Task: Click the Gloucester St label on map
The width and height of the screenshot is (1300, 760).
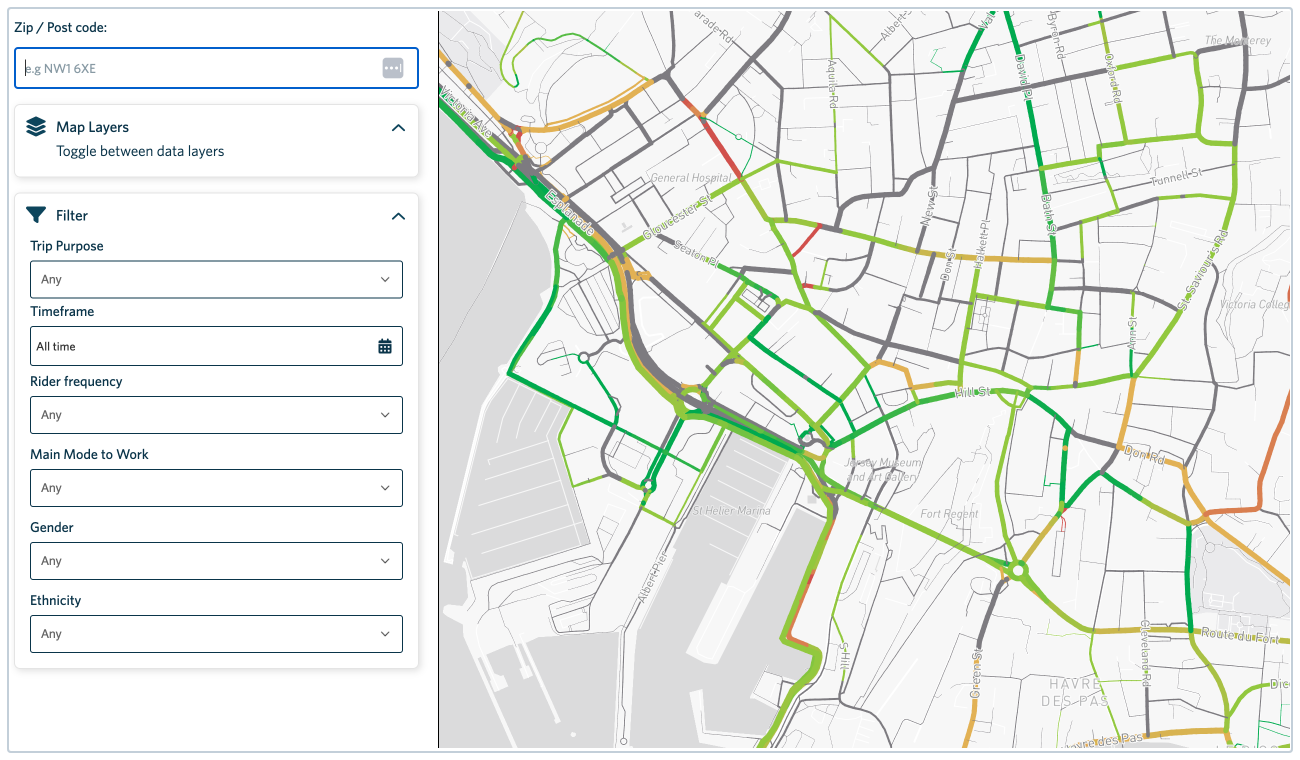Action: [x=675, y=217]
